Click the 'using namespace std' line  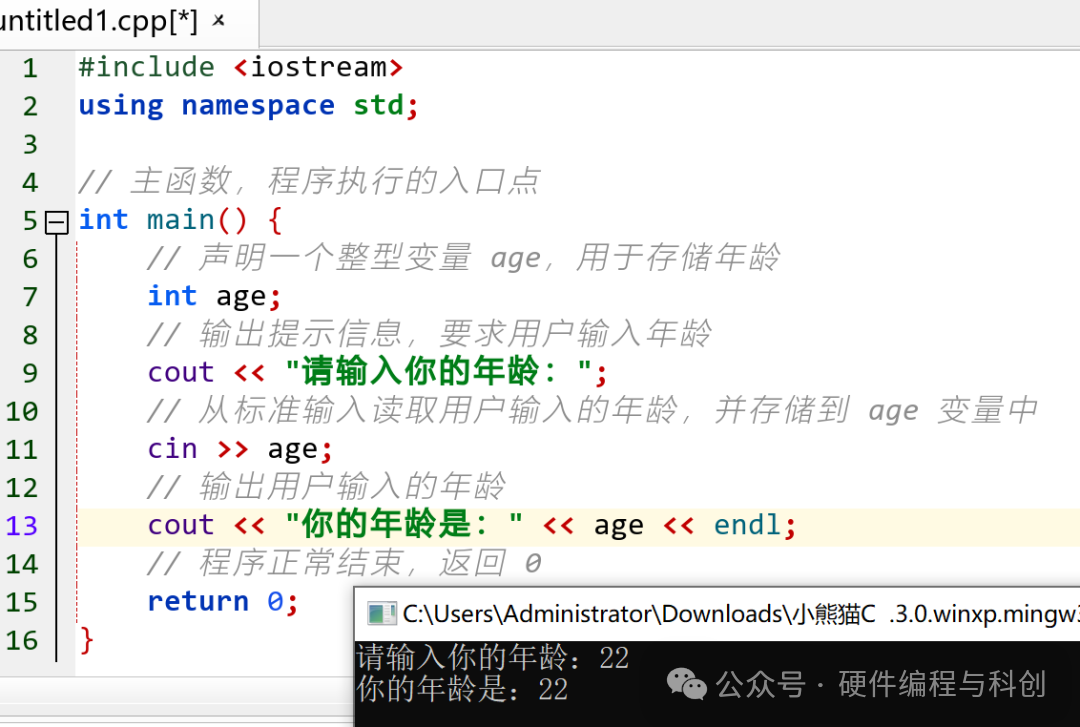click(248, 106)
